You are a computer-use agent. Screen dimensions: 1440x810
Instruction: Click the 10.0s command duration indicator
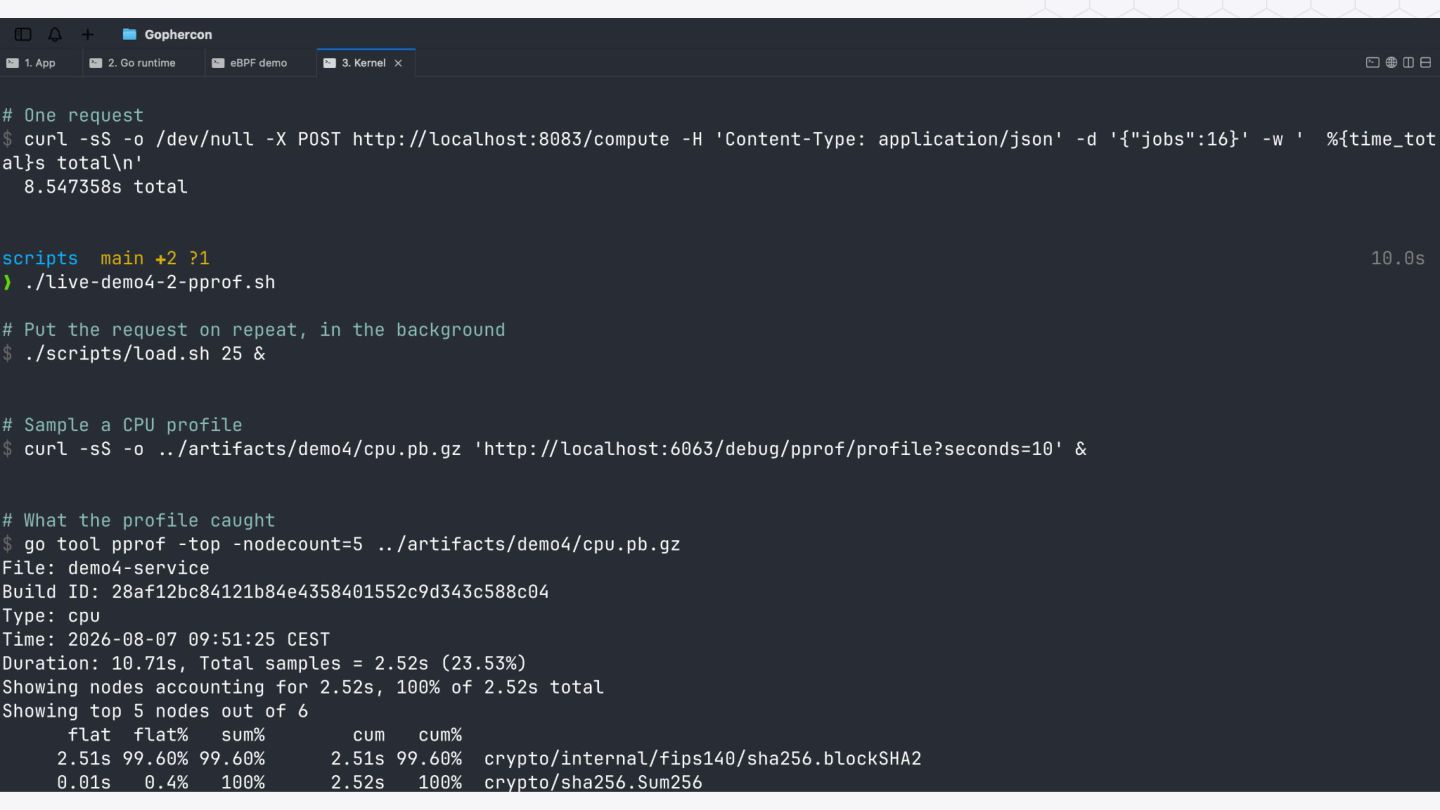pyautogui.click(x=1398, y=259)
